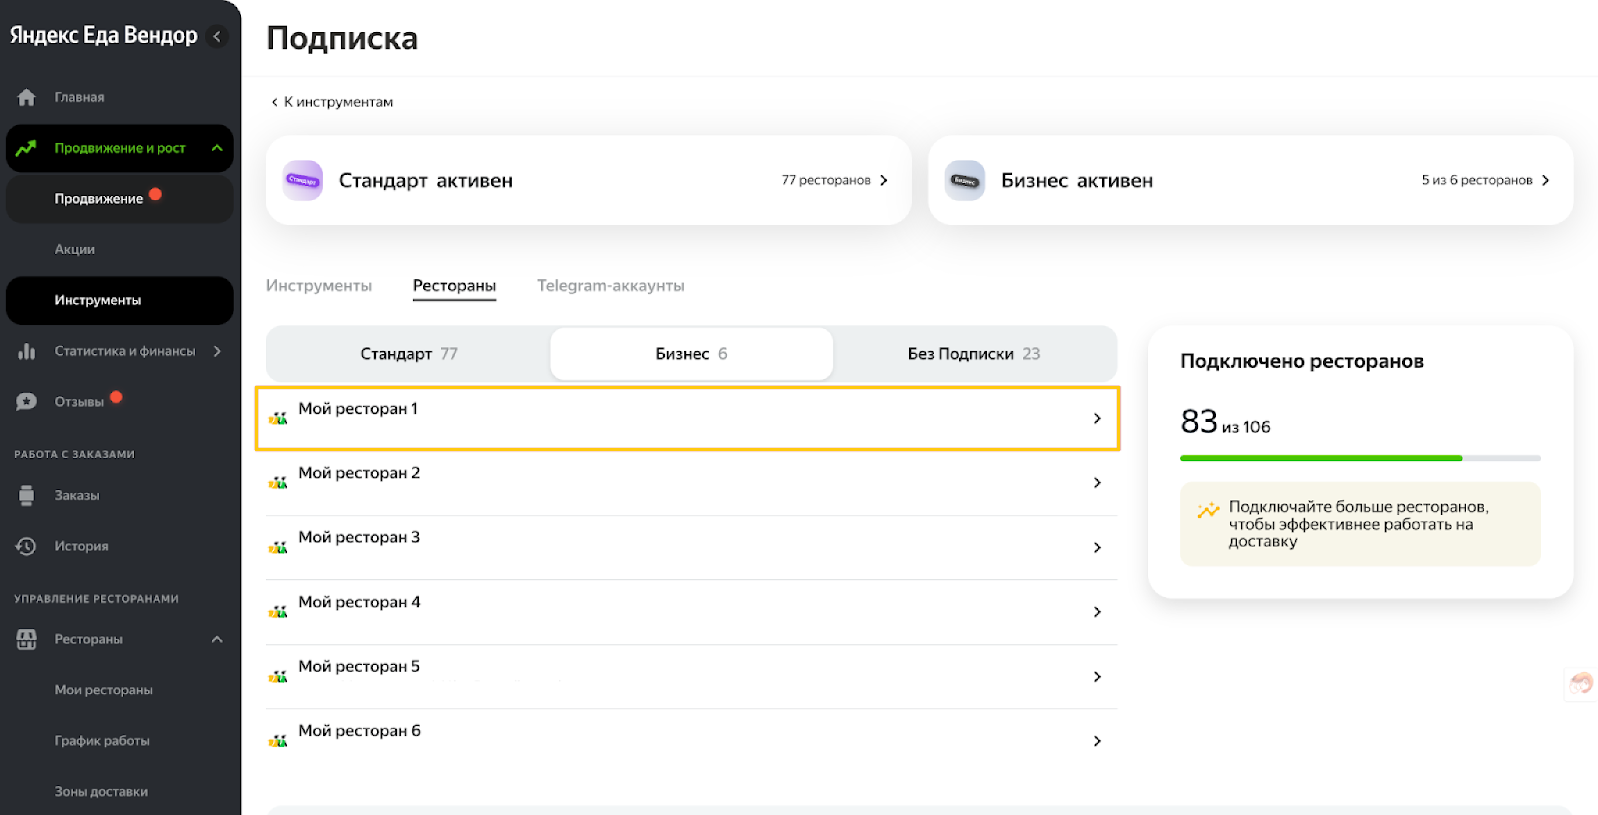Click the icon beside Мой ресторан 1
The image size is (1598, 815).
[x=278, y=418]
